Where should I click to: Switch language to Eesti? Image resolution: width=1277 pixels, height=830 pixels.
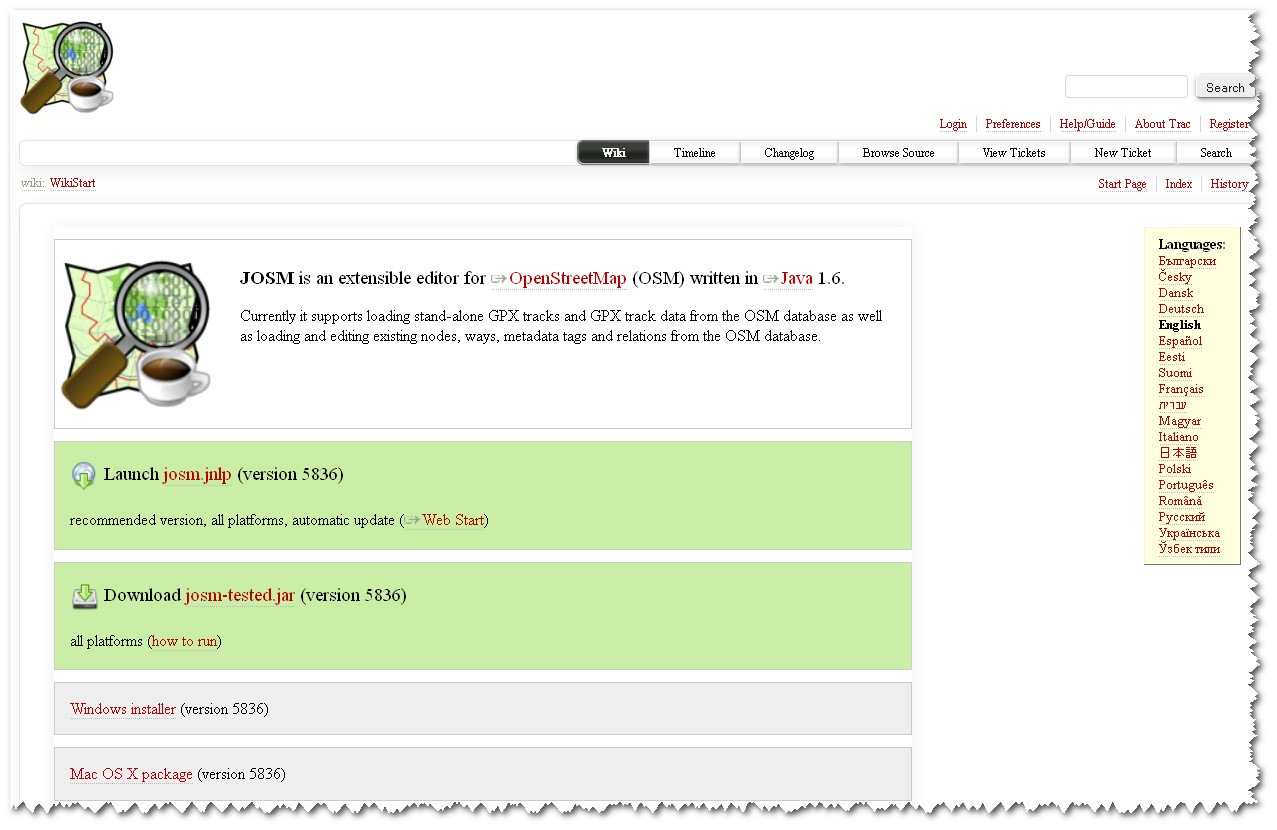1172,357
